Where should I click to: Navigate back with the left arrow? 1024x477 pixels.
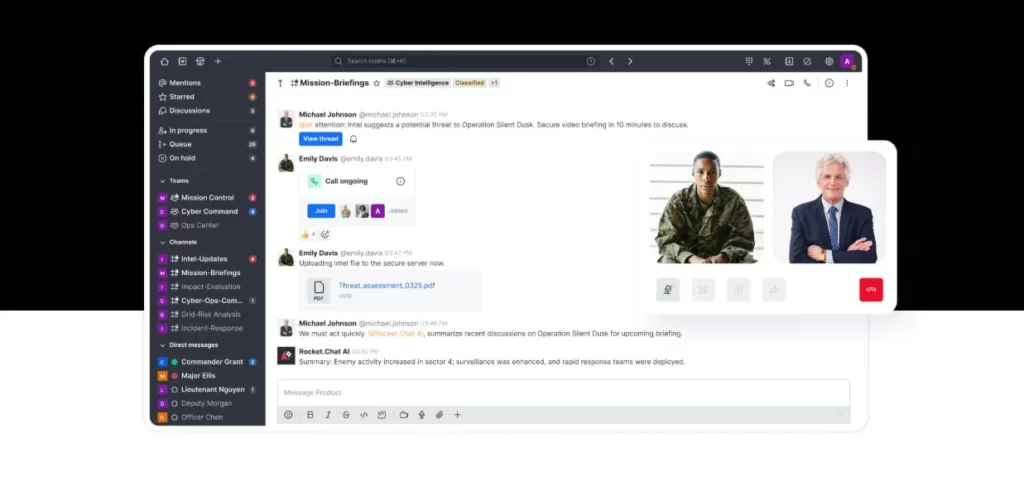(x=612, y=61)
